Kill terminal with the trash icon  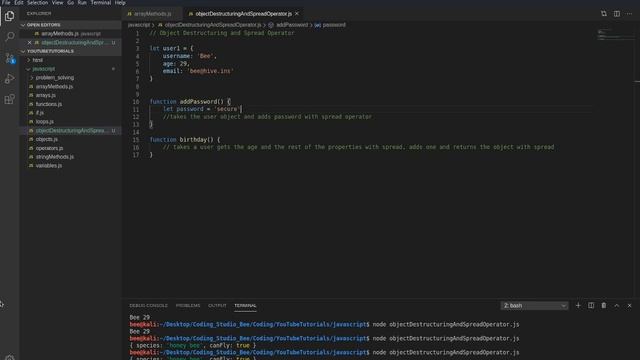tap(604, 305)
